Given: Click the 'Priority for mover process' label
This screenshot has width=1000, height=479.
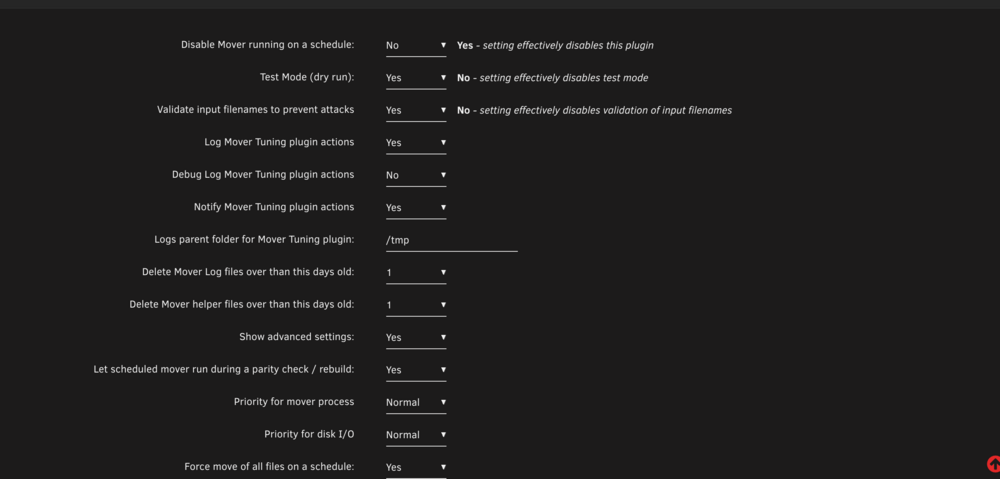Looking at the screenshot, I should click(293, 402).
